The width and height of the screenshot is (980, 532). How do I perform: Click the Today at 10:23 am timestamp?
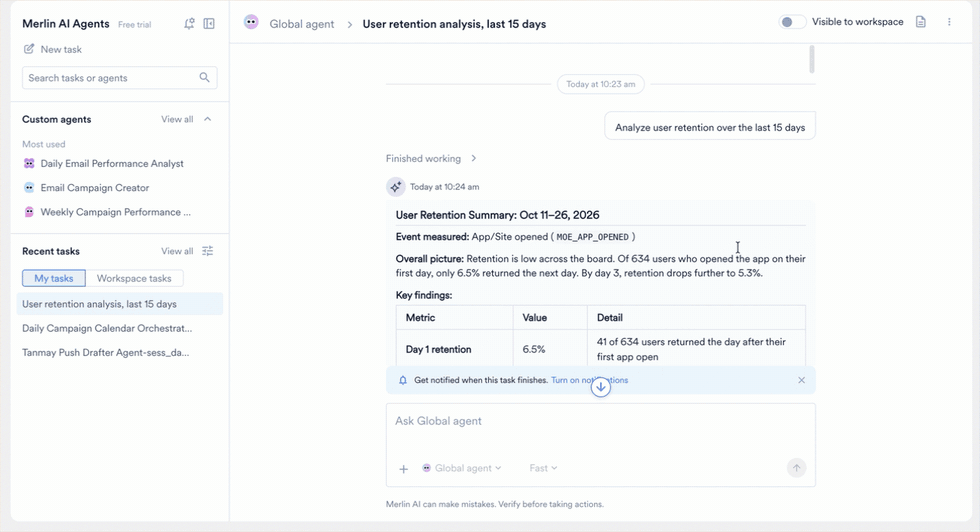(x=601, y=84)
